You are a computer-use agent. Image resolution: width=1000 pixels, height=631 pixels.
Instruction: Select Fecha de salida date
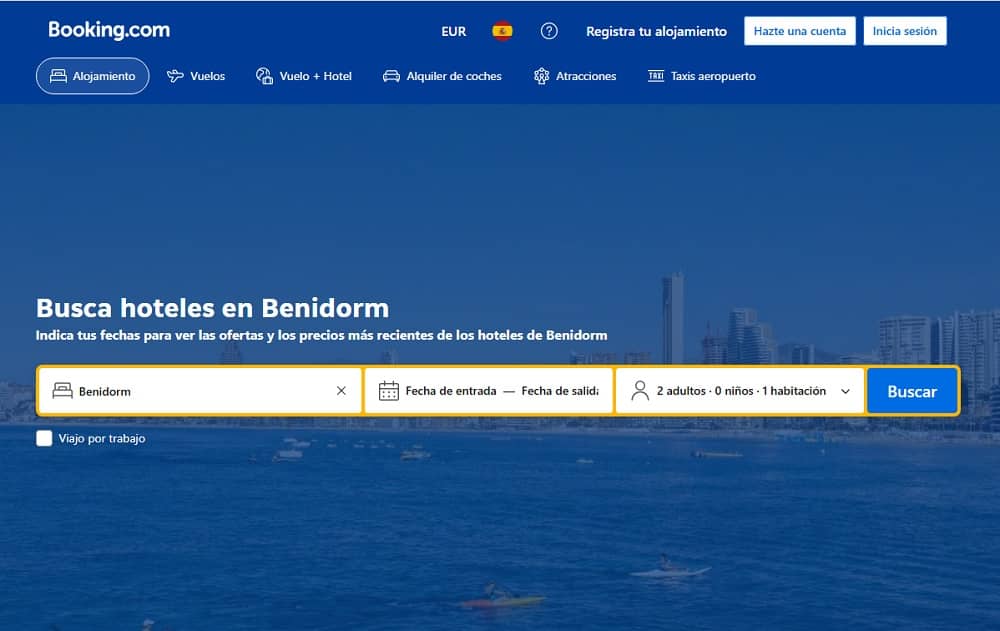[x=560, y=390]
